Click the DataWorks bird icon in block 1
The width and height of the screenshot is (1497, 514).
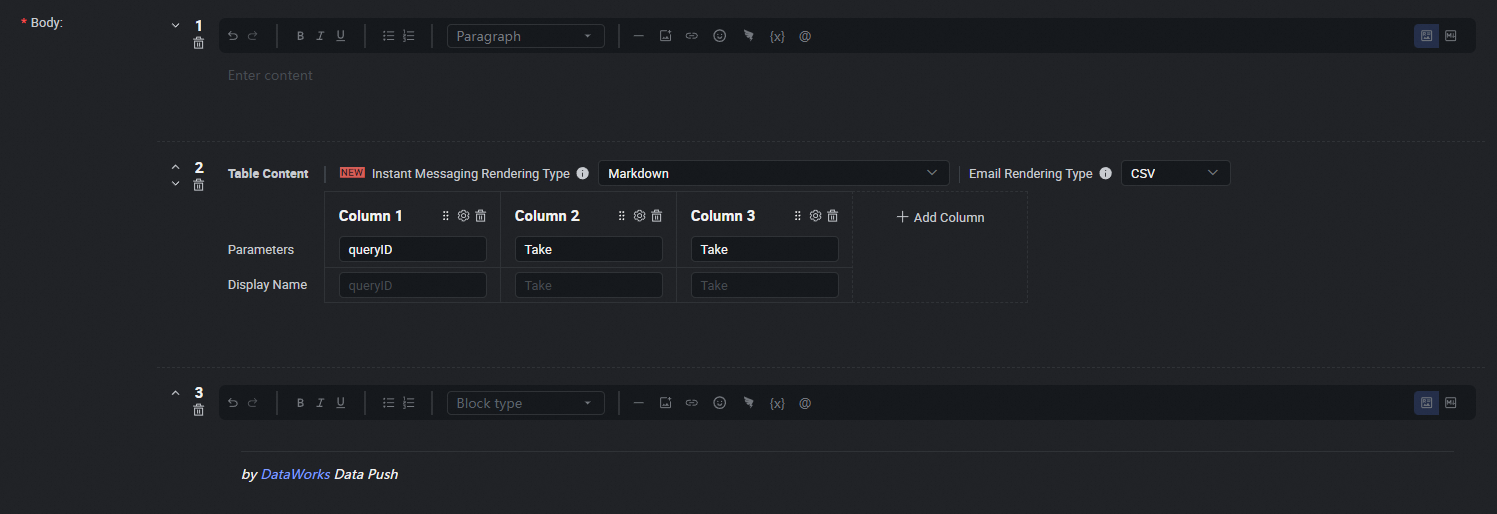pyautogui.click(x=748, y=36)
